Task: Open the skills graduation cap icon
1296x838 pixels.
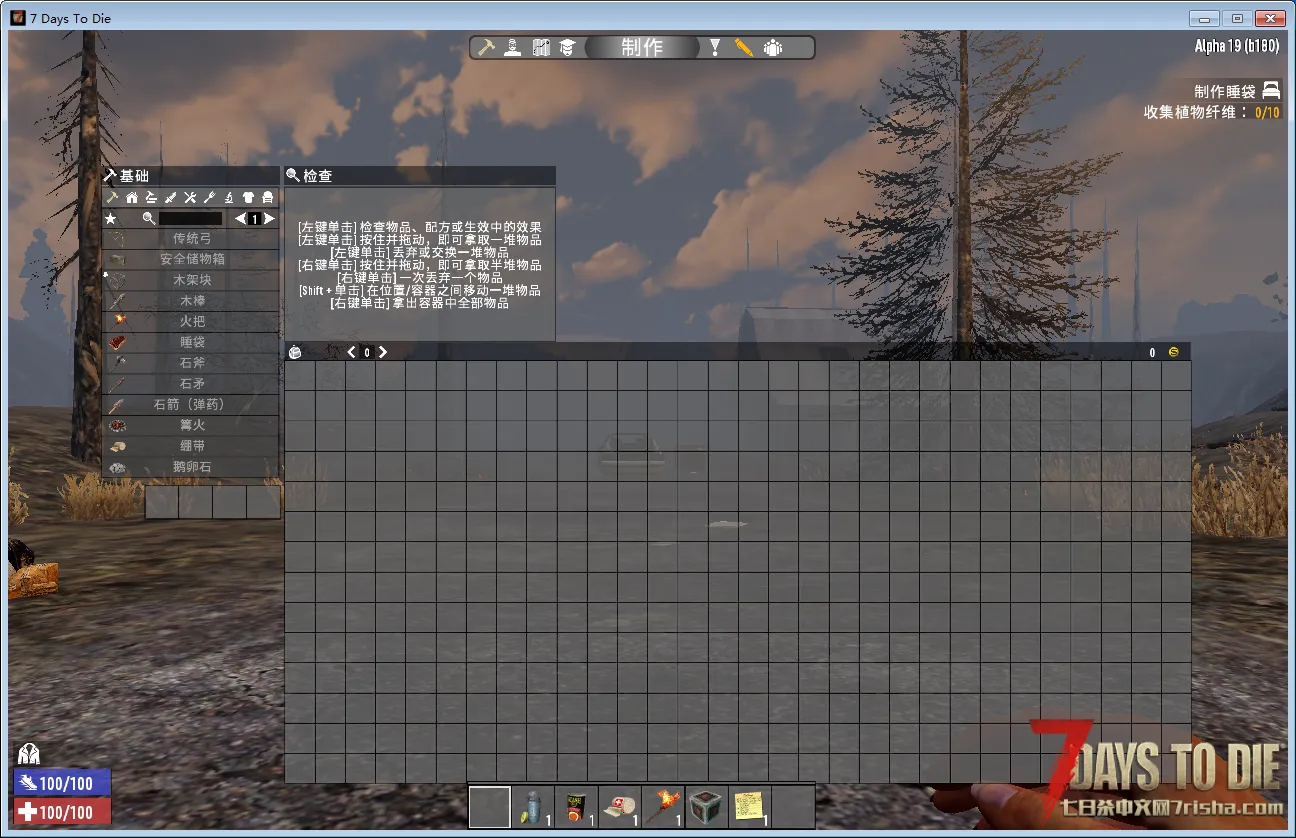Action: 567,47
